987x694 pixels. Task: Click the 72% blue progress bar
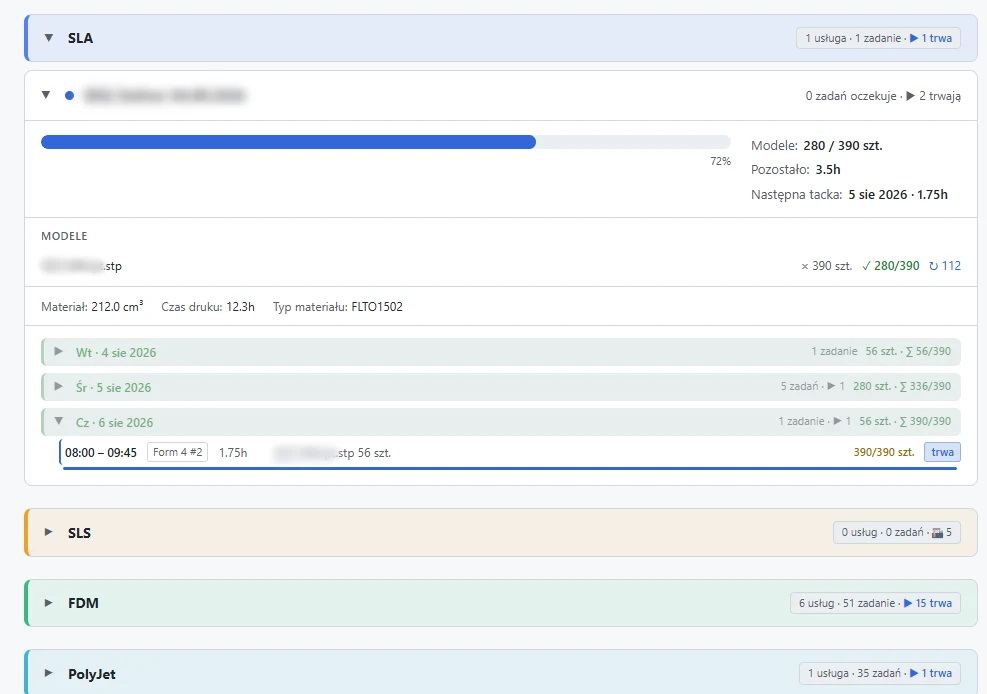coord(288,142)
